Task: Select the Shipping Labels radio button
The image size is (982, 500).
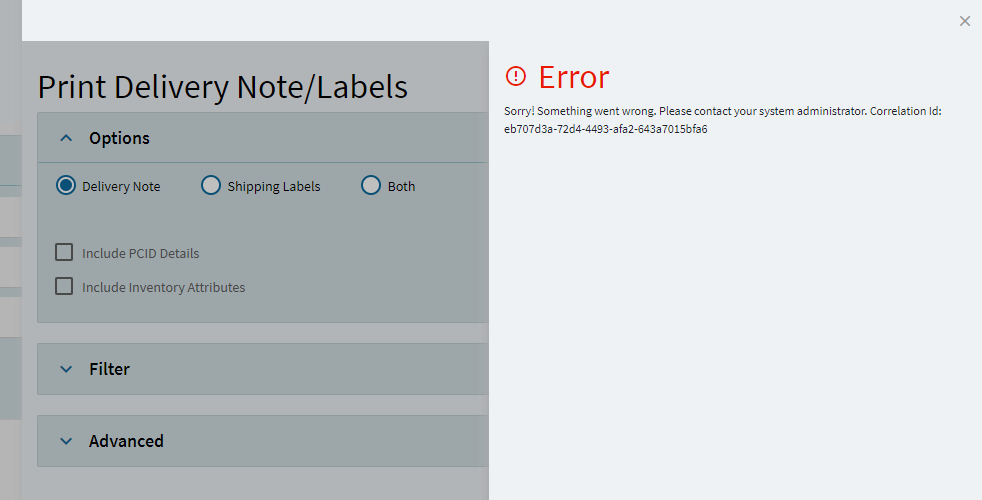Action: tap(210, 185)
